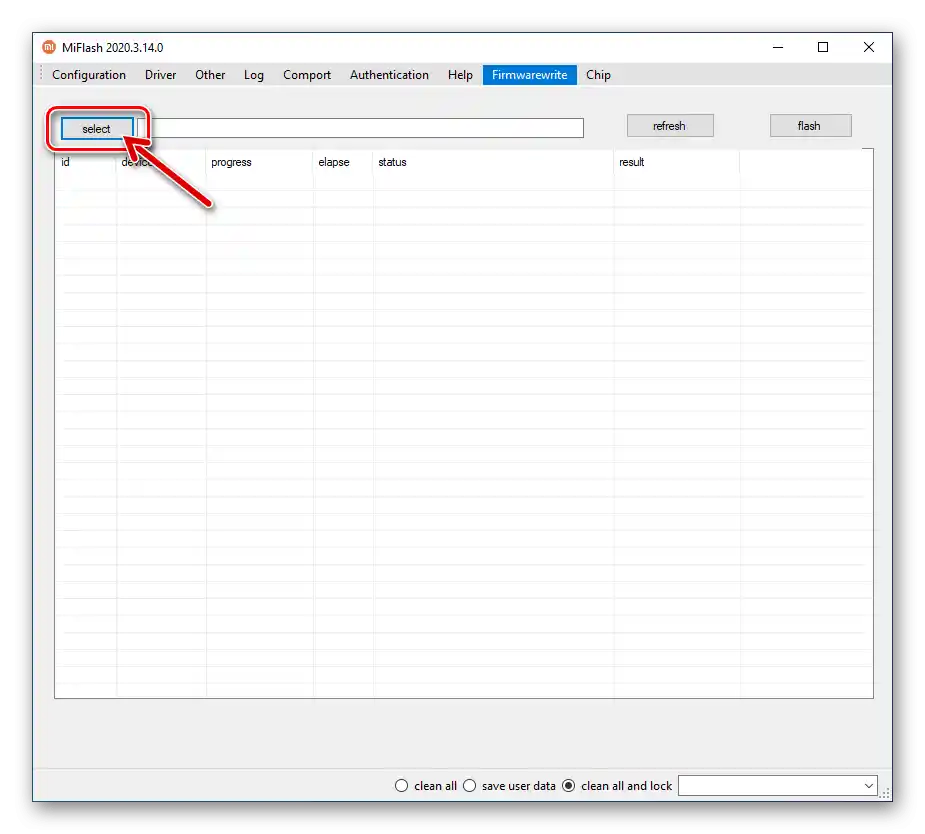Click the refresh button
925x834 pixels.
tap(670, 126)
